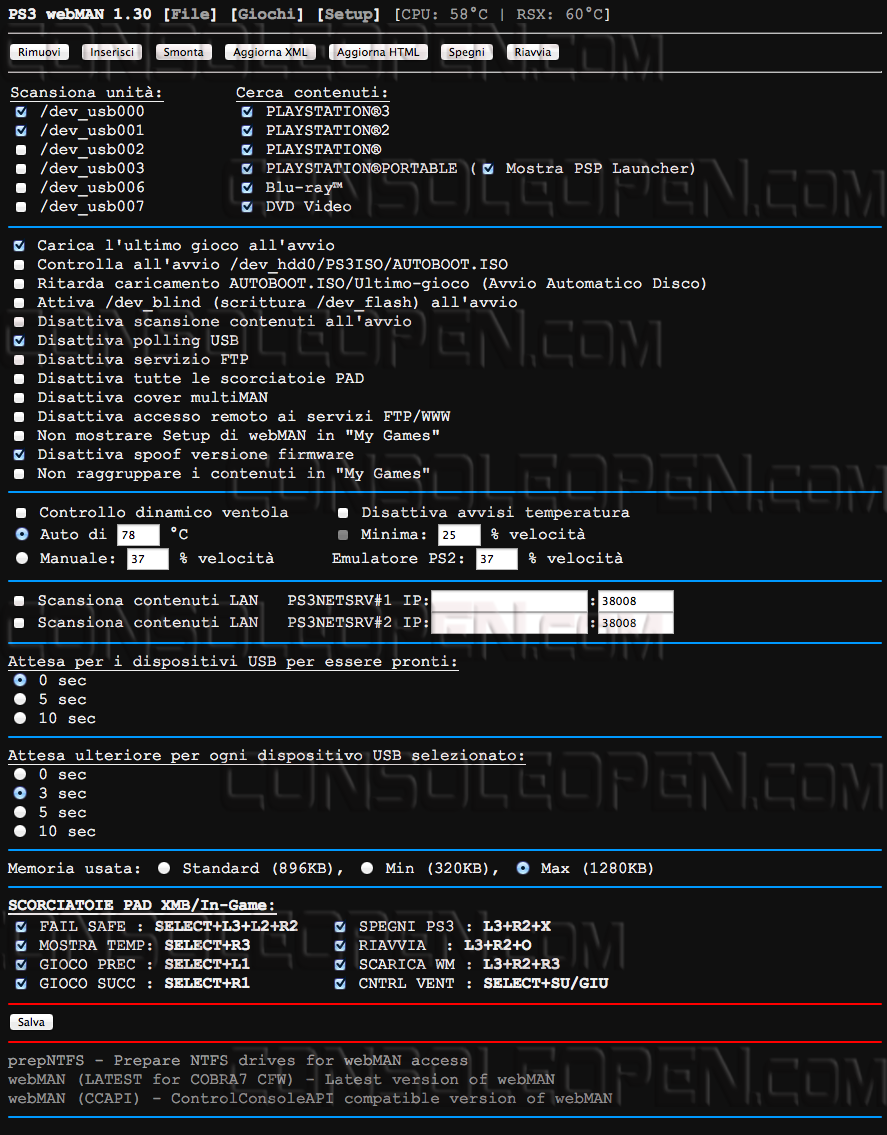Viewport: 887px width, 1135px height.
Task: Open the Setup menu link
Action: (x=348, y=14)
